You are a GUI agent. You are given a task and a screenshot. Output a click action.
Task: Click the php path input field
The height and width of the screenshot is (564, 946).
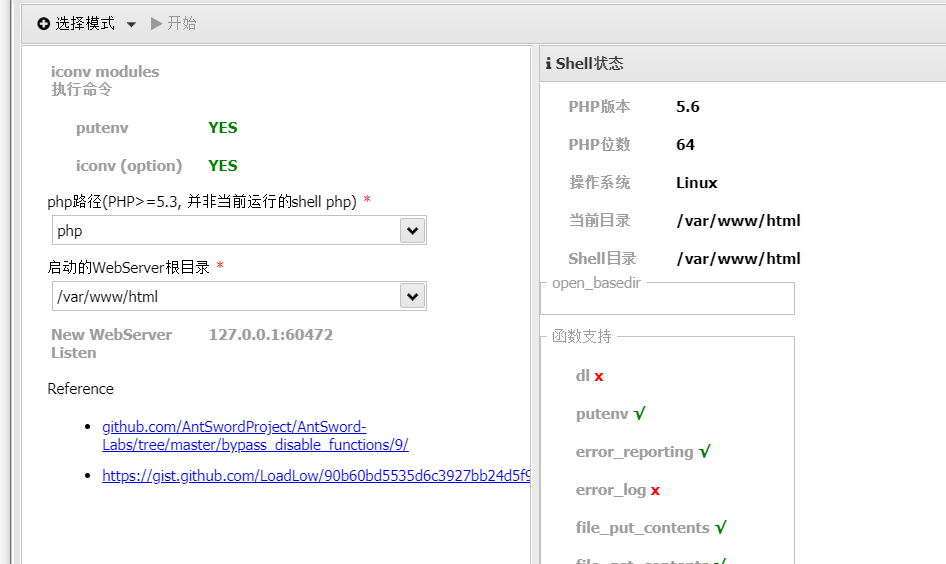[x=226, y=230]
